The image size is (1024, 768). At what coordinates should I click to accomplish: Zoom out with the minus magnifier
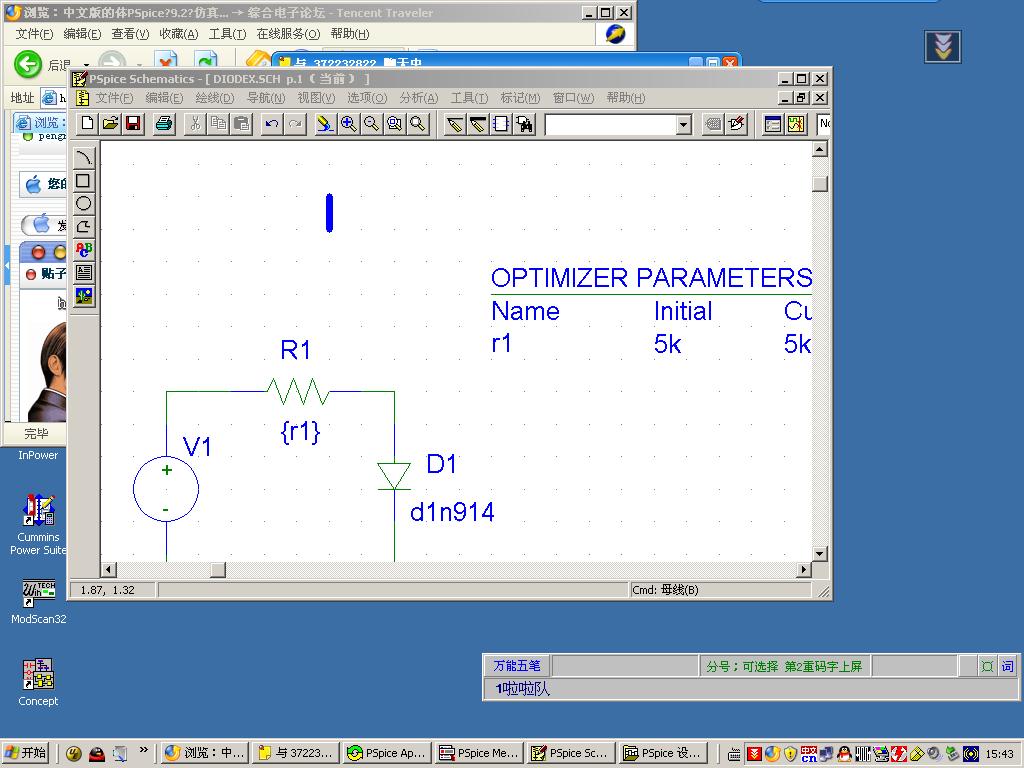coord(372,123)
